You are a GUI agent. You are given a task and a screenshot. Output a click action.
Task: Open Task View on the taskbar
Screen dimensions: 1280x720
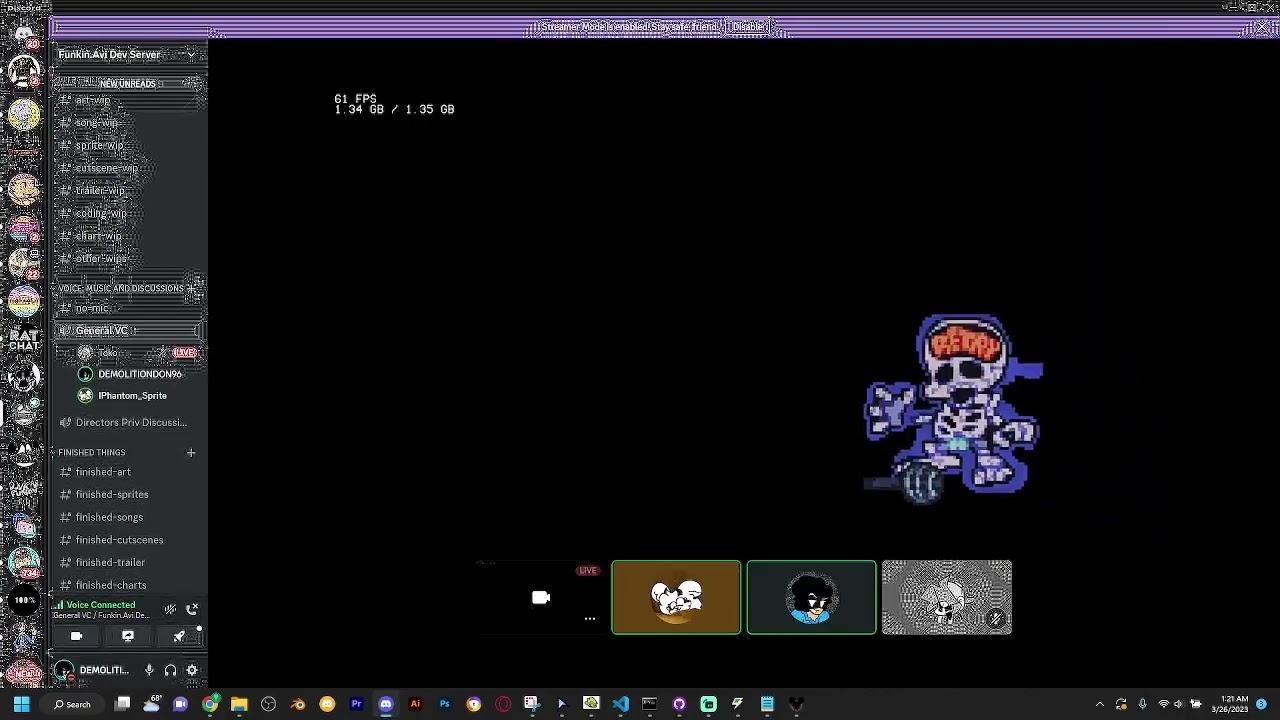[x=122, y=705]
